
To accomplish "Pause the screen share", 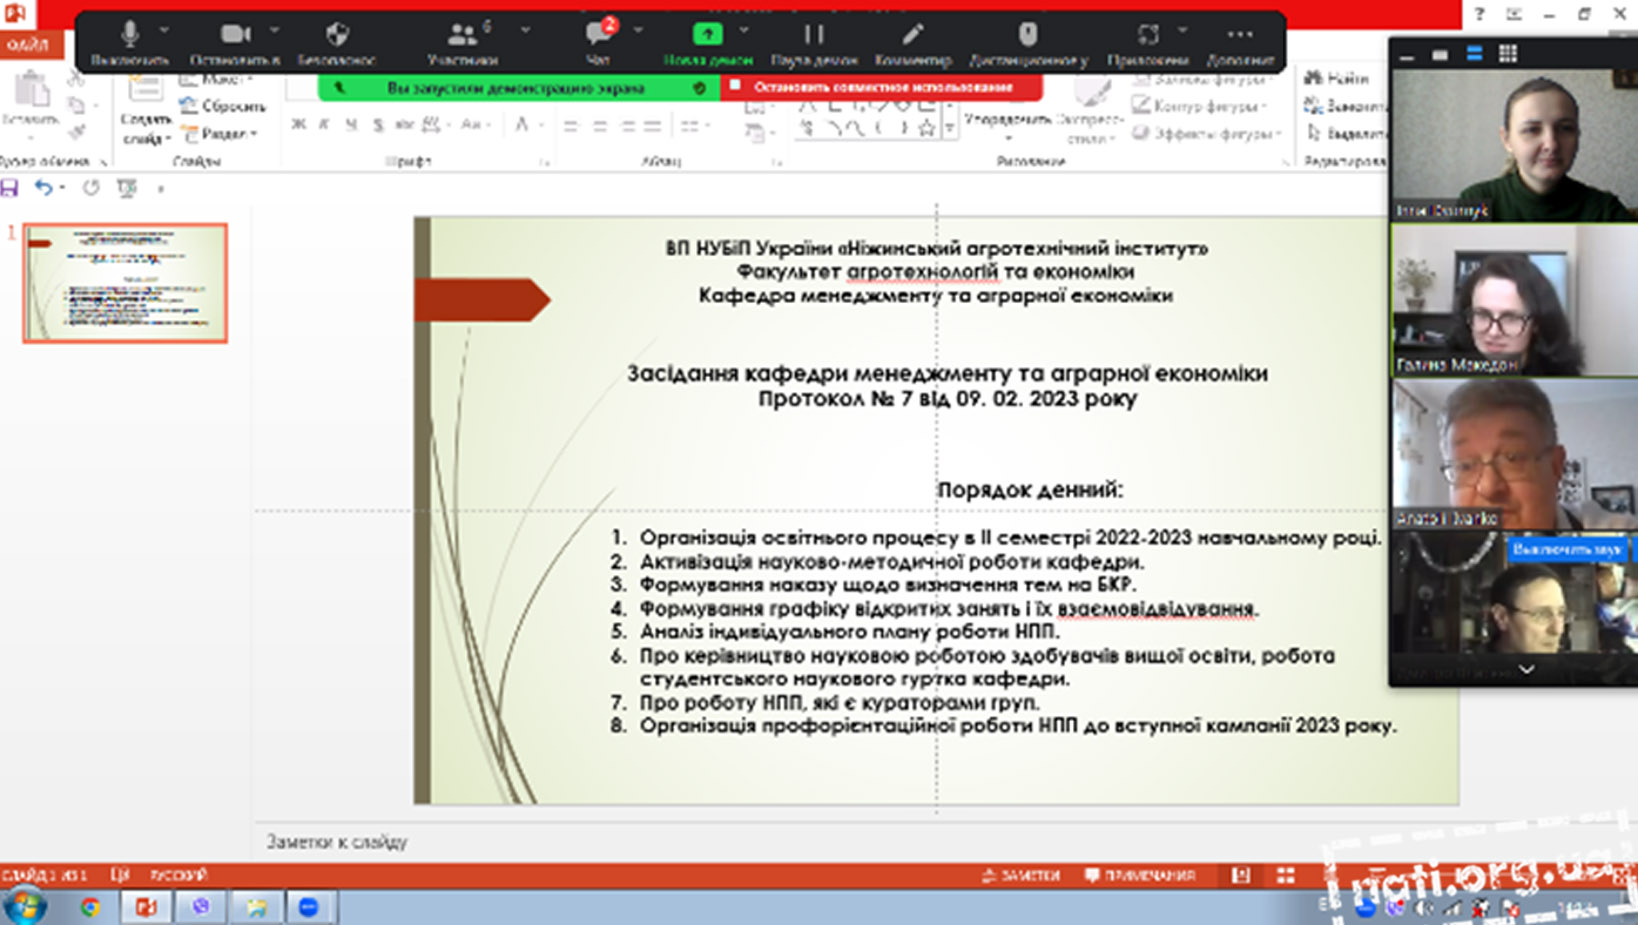I will (x=814, y=42).
